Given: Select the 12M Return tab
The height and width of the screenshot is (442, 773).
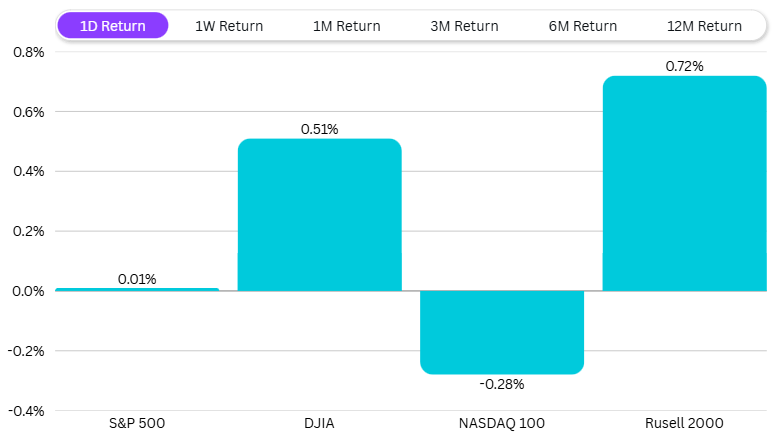Looking at the screenshot, I should coord(704,26).
